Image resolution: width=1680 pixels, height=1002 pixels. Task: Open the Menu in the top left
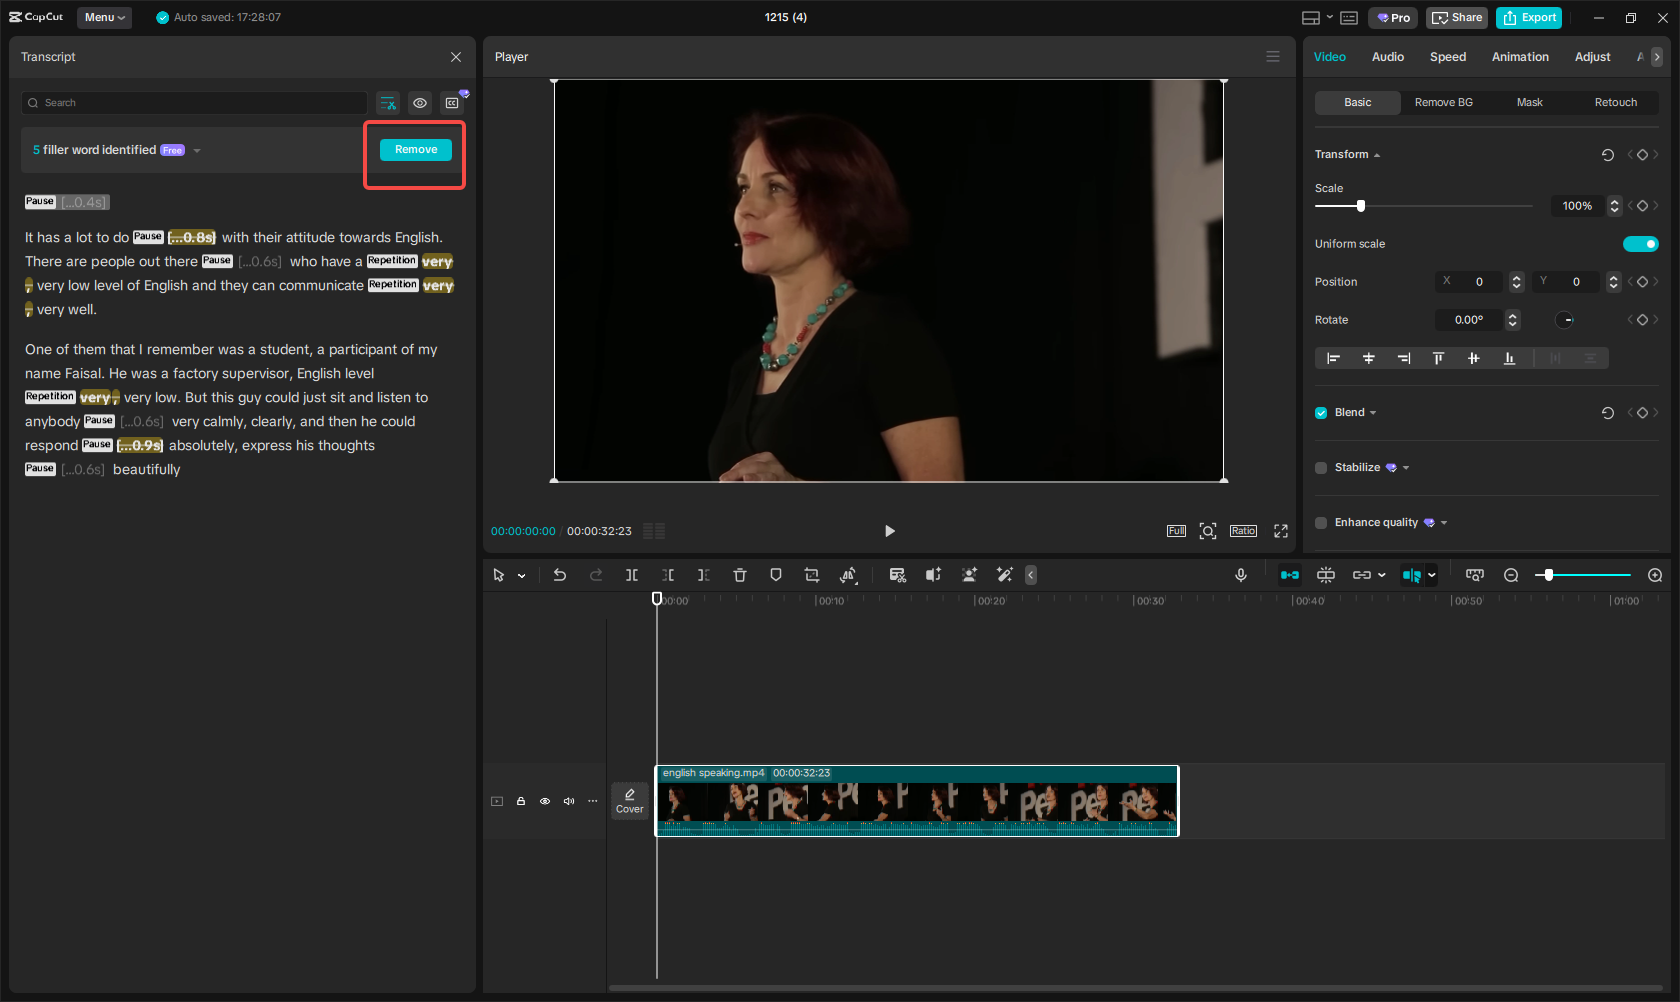point(104,17)
